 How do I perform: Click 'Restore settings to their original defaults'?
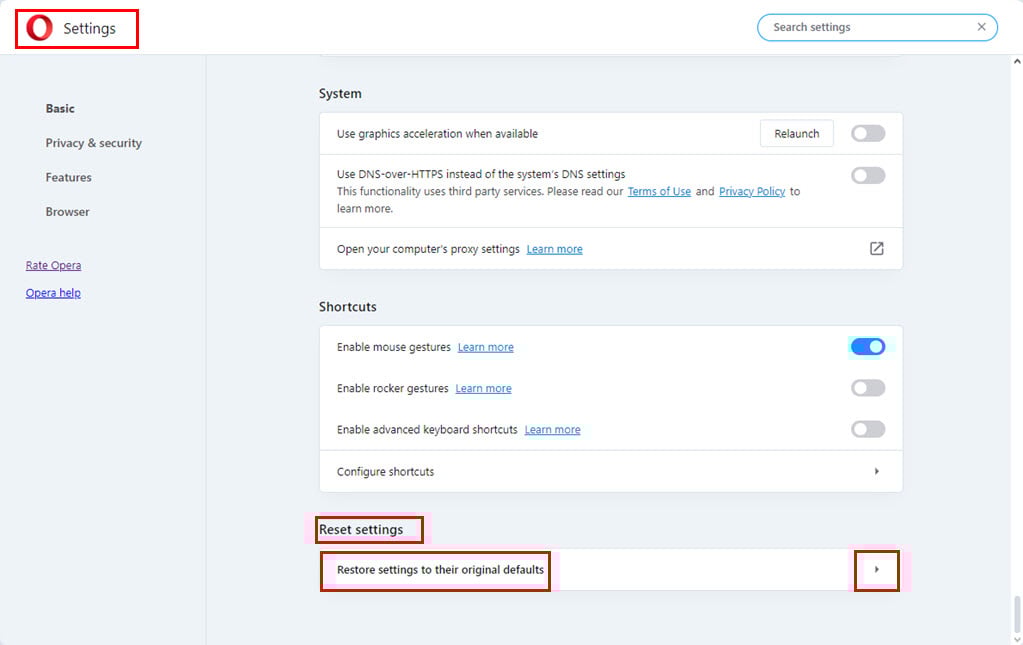coord(440,569)
